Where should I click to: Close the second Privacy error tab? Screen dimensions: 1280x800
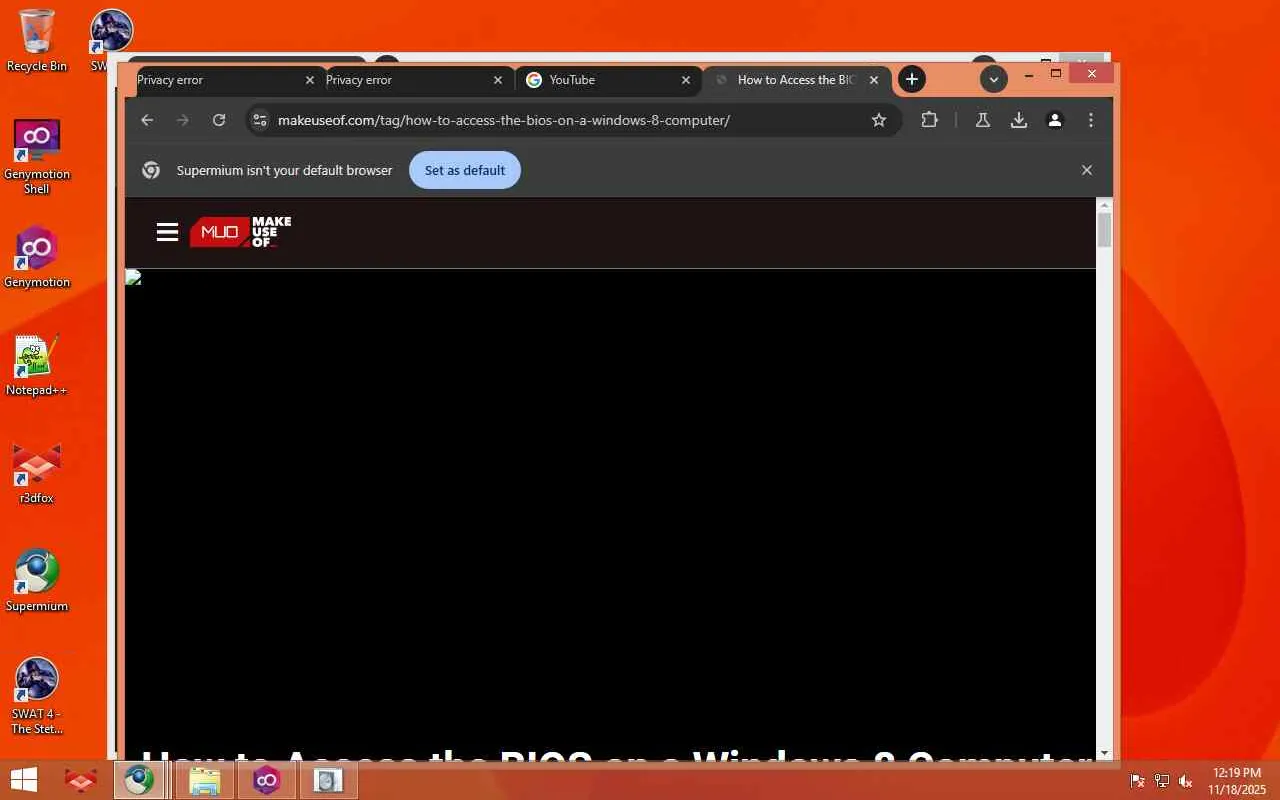(x=498, y=80)
